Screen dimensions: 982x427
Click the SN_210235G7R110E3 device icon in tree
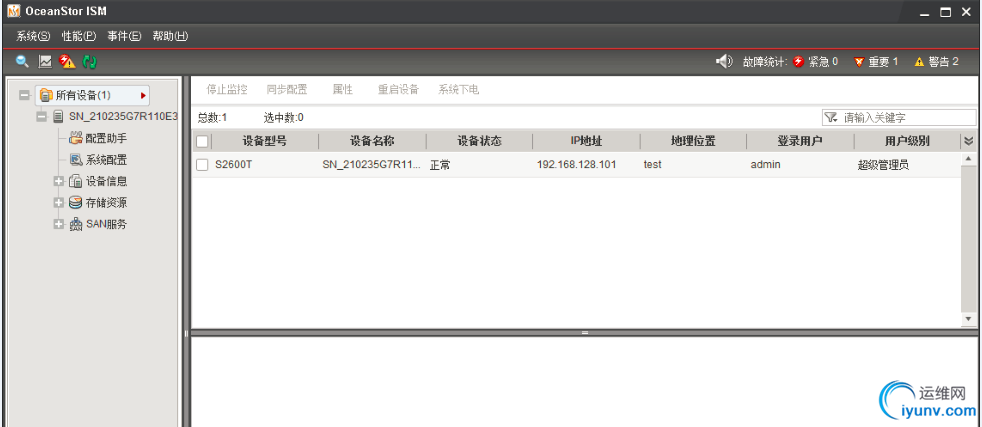tap(58, 116)
